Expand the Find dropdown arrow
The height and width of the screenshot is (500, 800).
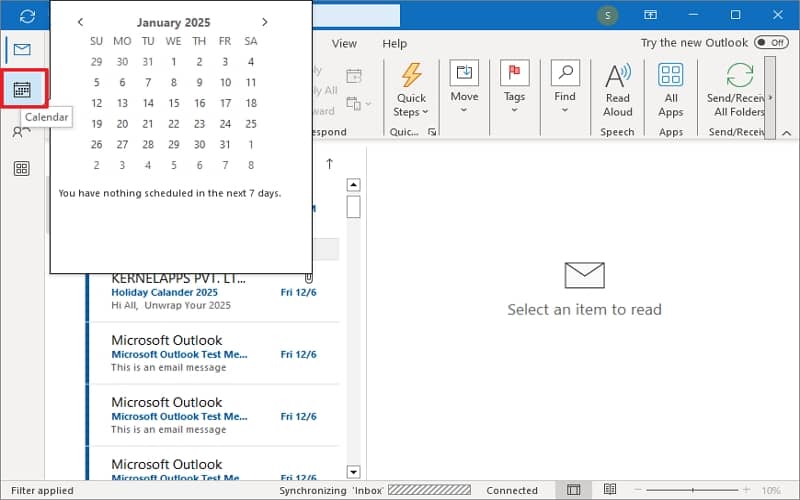coord(565,110)
